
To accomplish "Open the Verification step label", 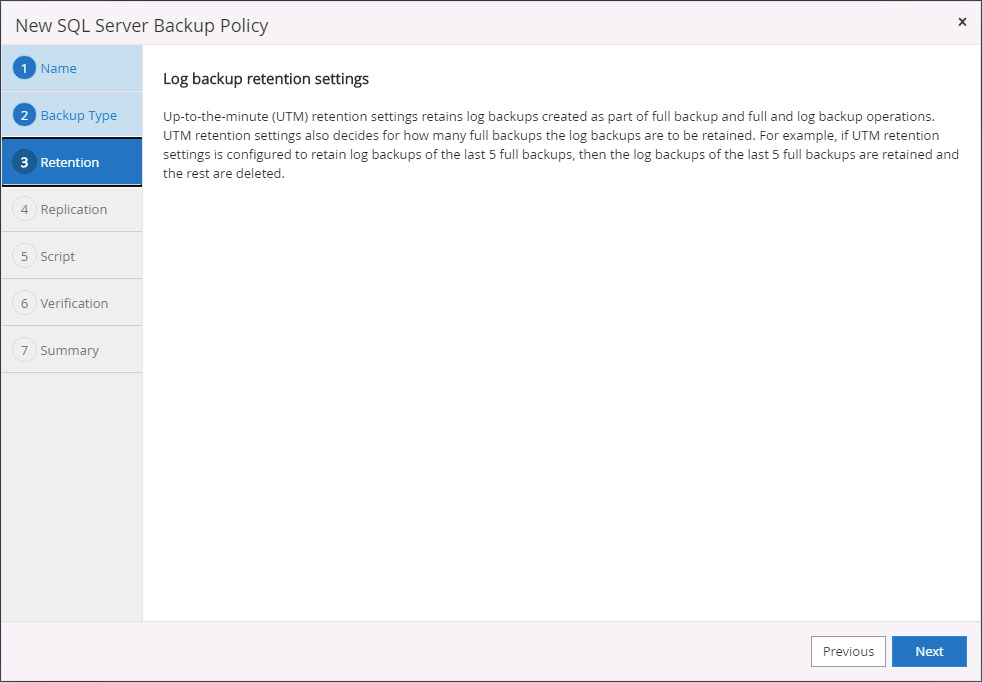I will [x=75, y=304].
